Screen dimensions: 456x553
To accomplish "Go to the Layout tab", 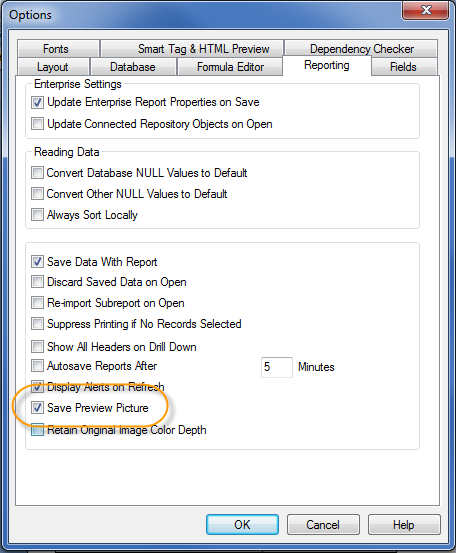I will 53,67.
